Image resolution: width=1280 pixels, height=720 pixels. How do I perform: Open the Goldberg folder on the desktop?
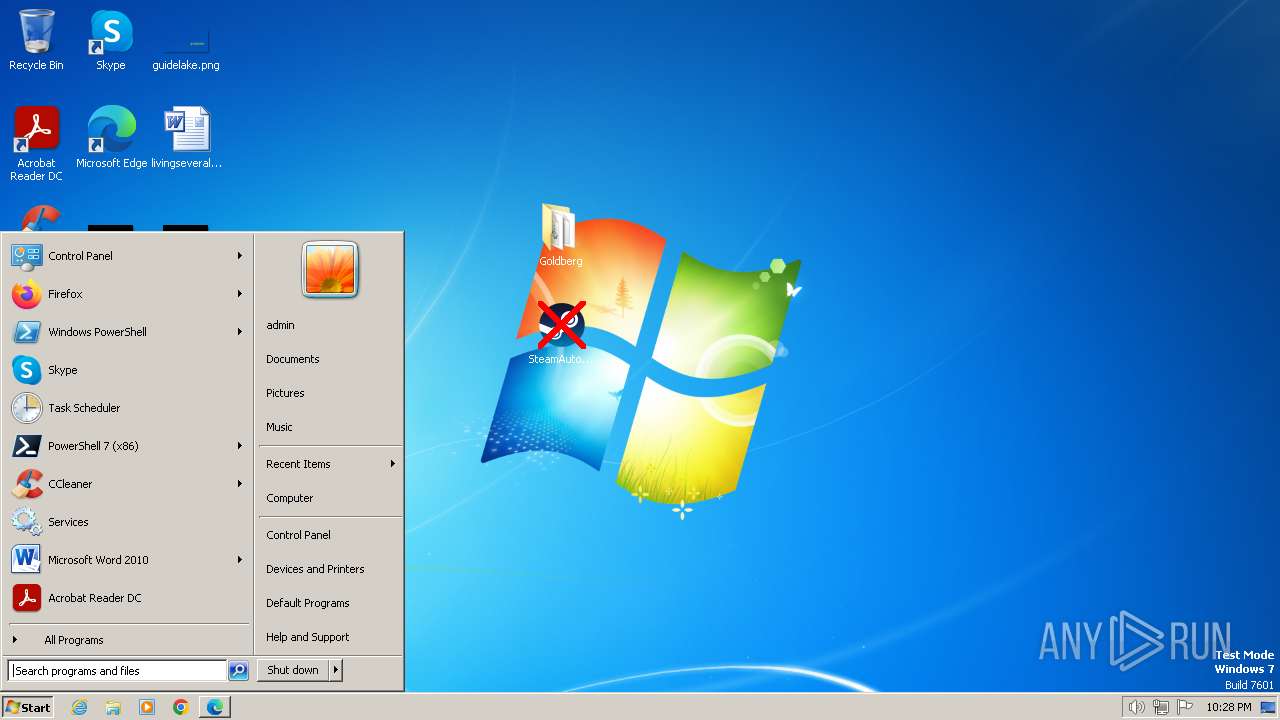click(560, 235)
